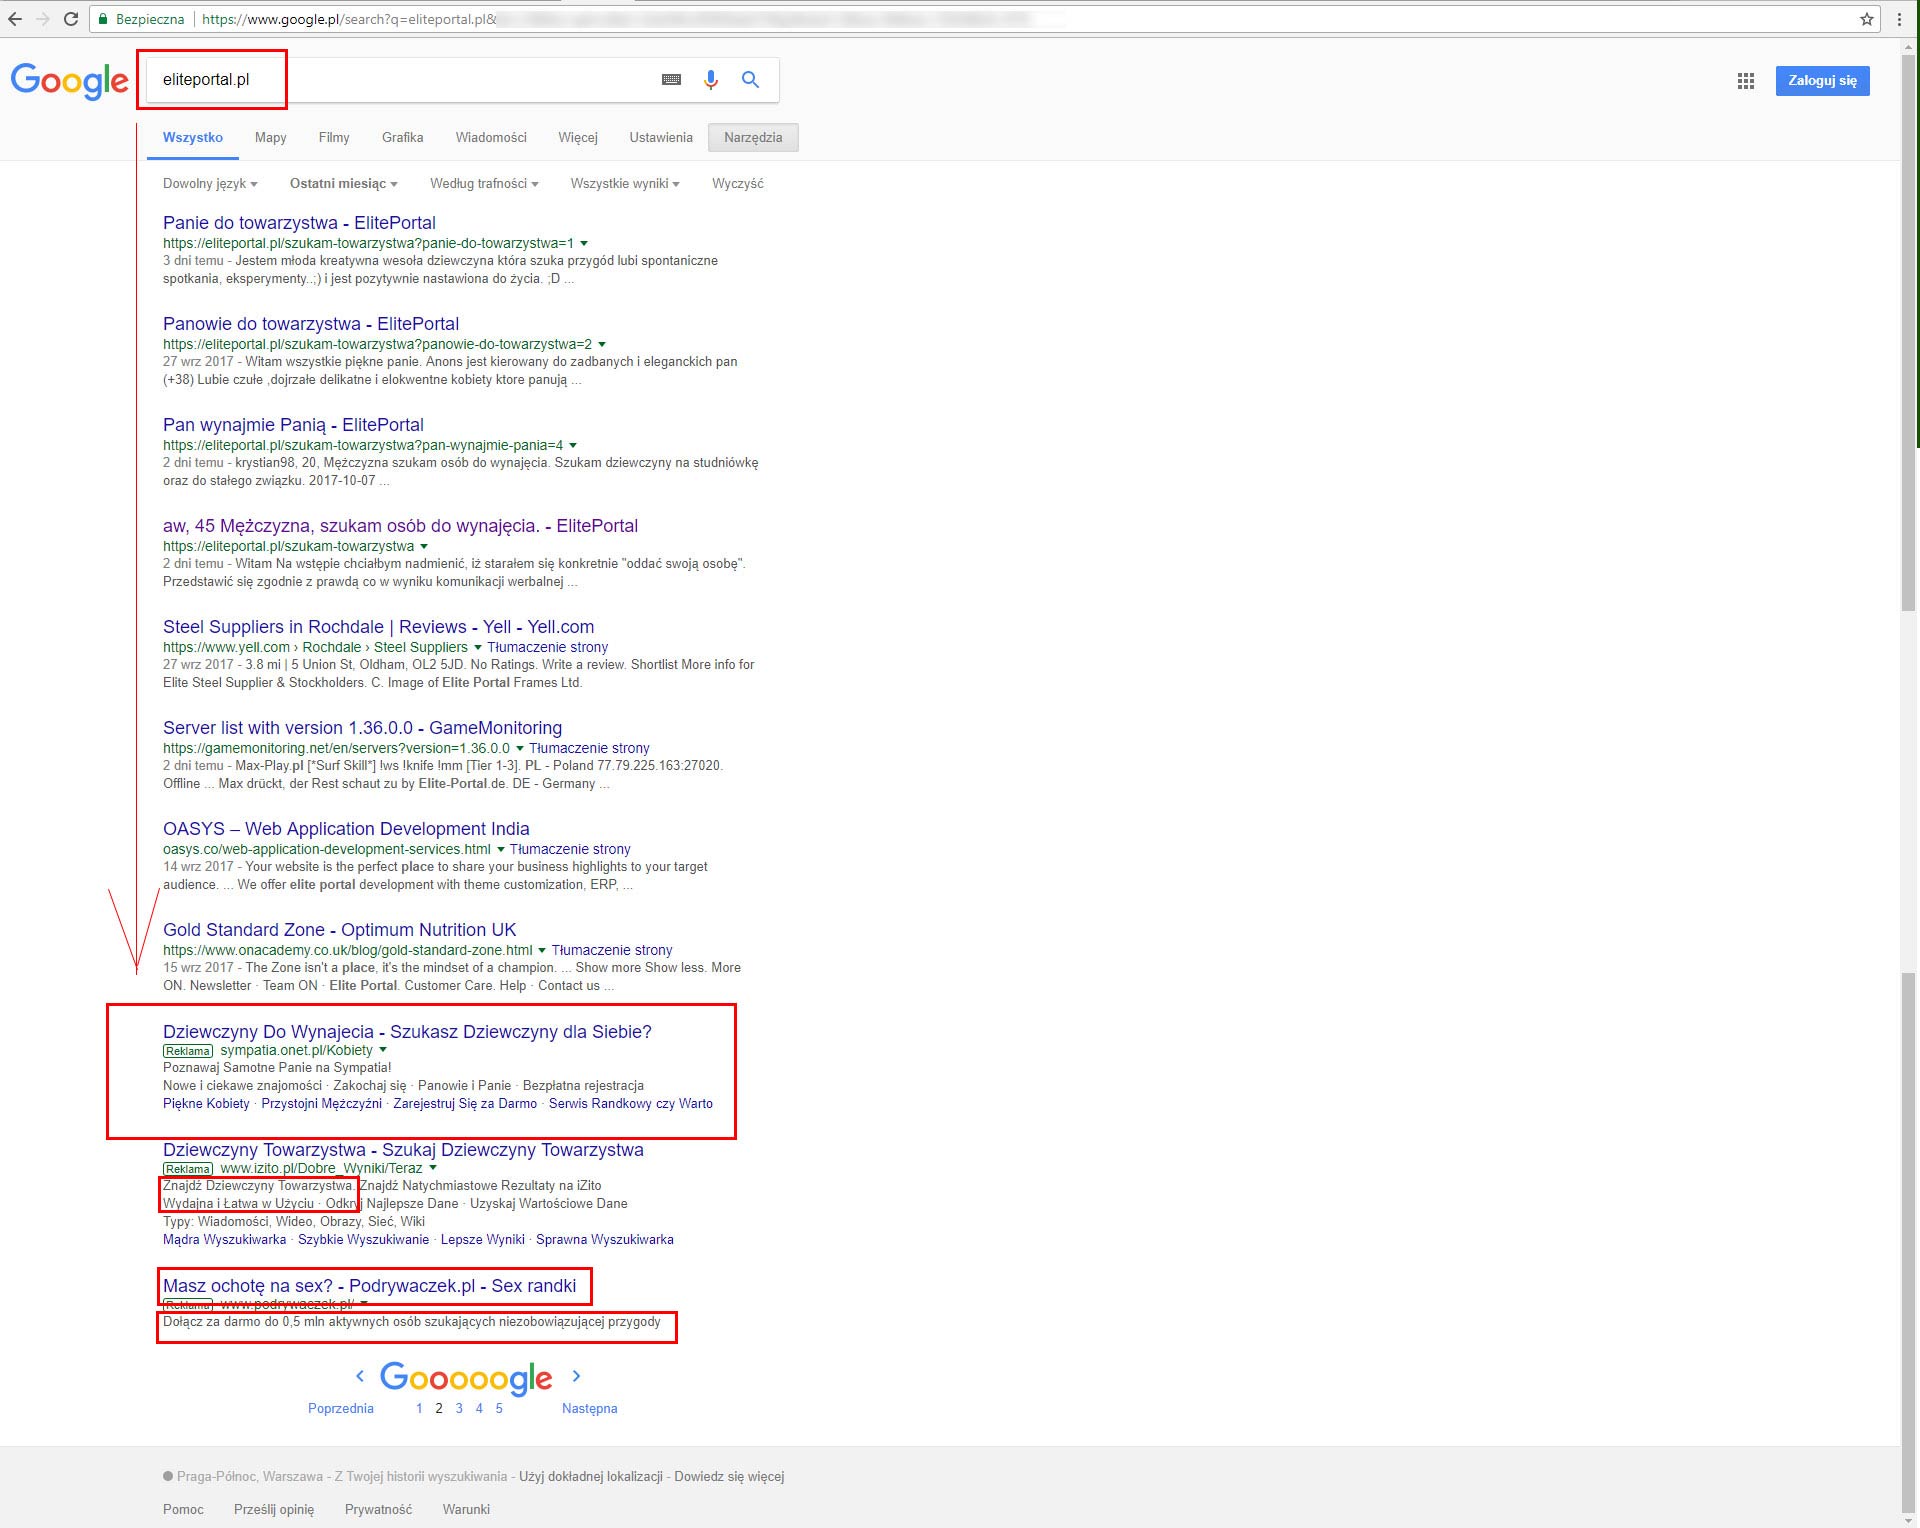This screenshot has width=1920, height=1528.
Task: Click Wyczyść to clear filters
Action: (738, 184)
